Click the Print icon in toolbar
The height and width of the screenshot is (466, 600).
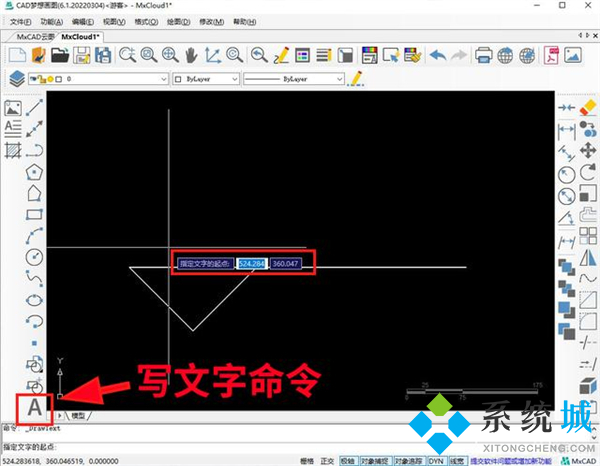pos(484,54)
